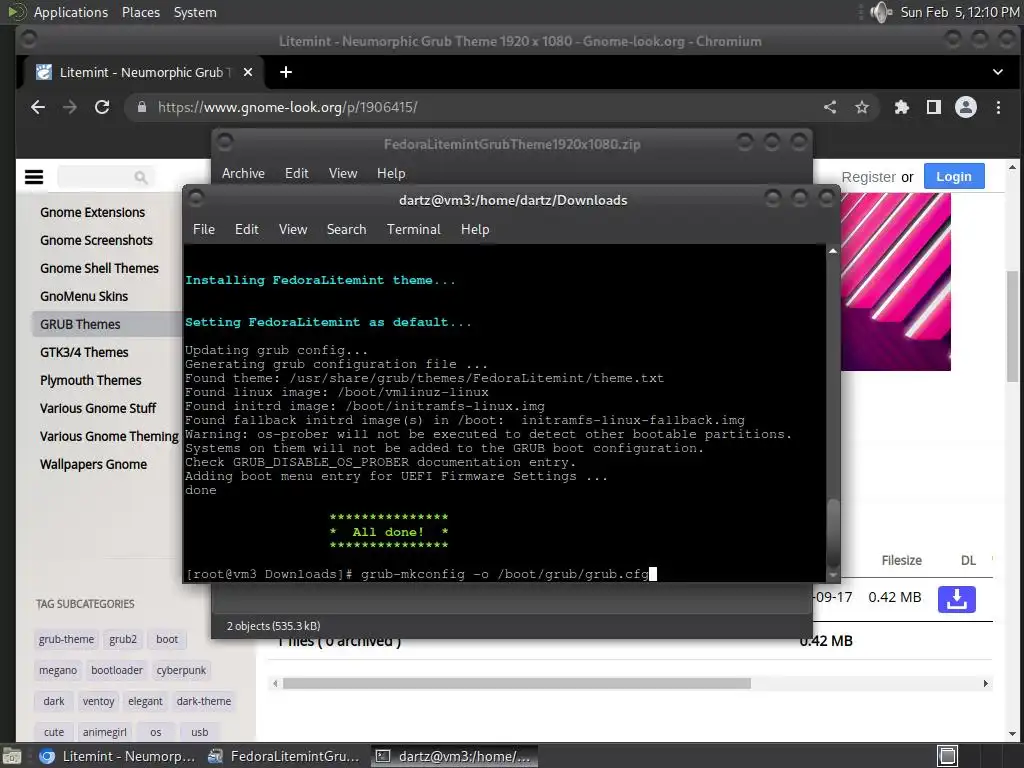Share this page via share icon
This screenshot has width=1024, height=768.
coord(830,107)
